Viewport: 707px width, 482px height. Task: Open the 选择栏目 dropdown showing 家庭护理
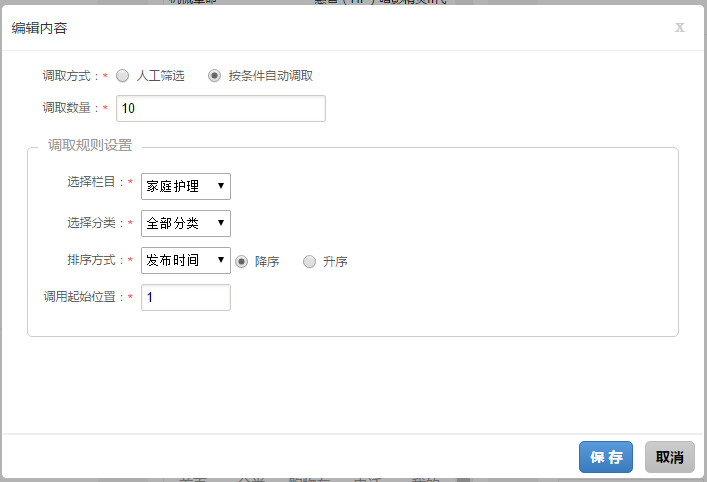click(x=186, y=186)
